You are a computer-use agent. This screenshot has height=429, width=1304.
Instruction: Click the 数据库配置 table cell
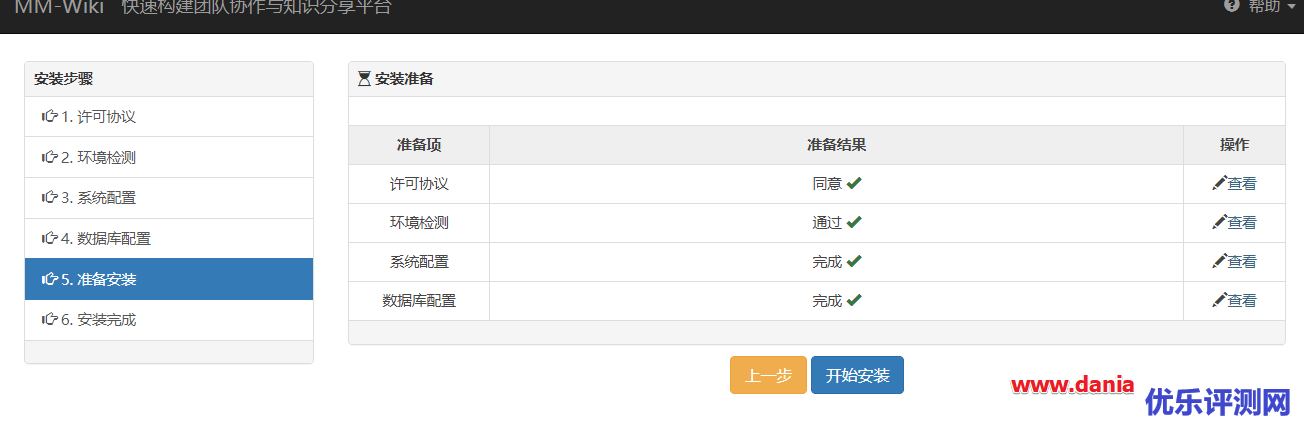click(419, 301)
